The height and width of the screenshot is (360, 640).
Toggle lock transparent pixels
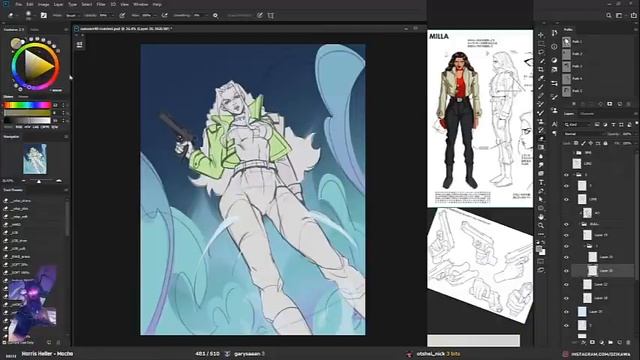576,143
